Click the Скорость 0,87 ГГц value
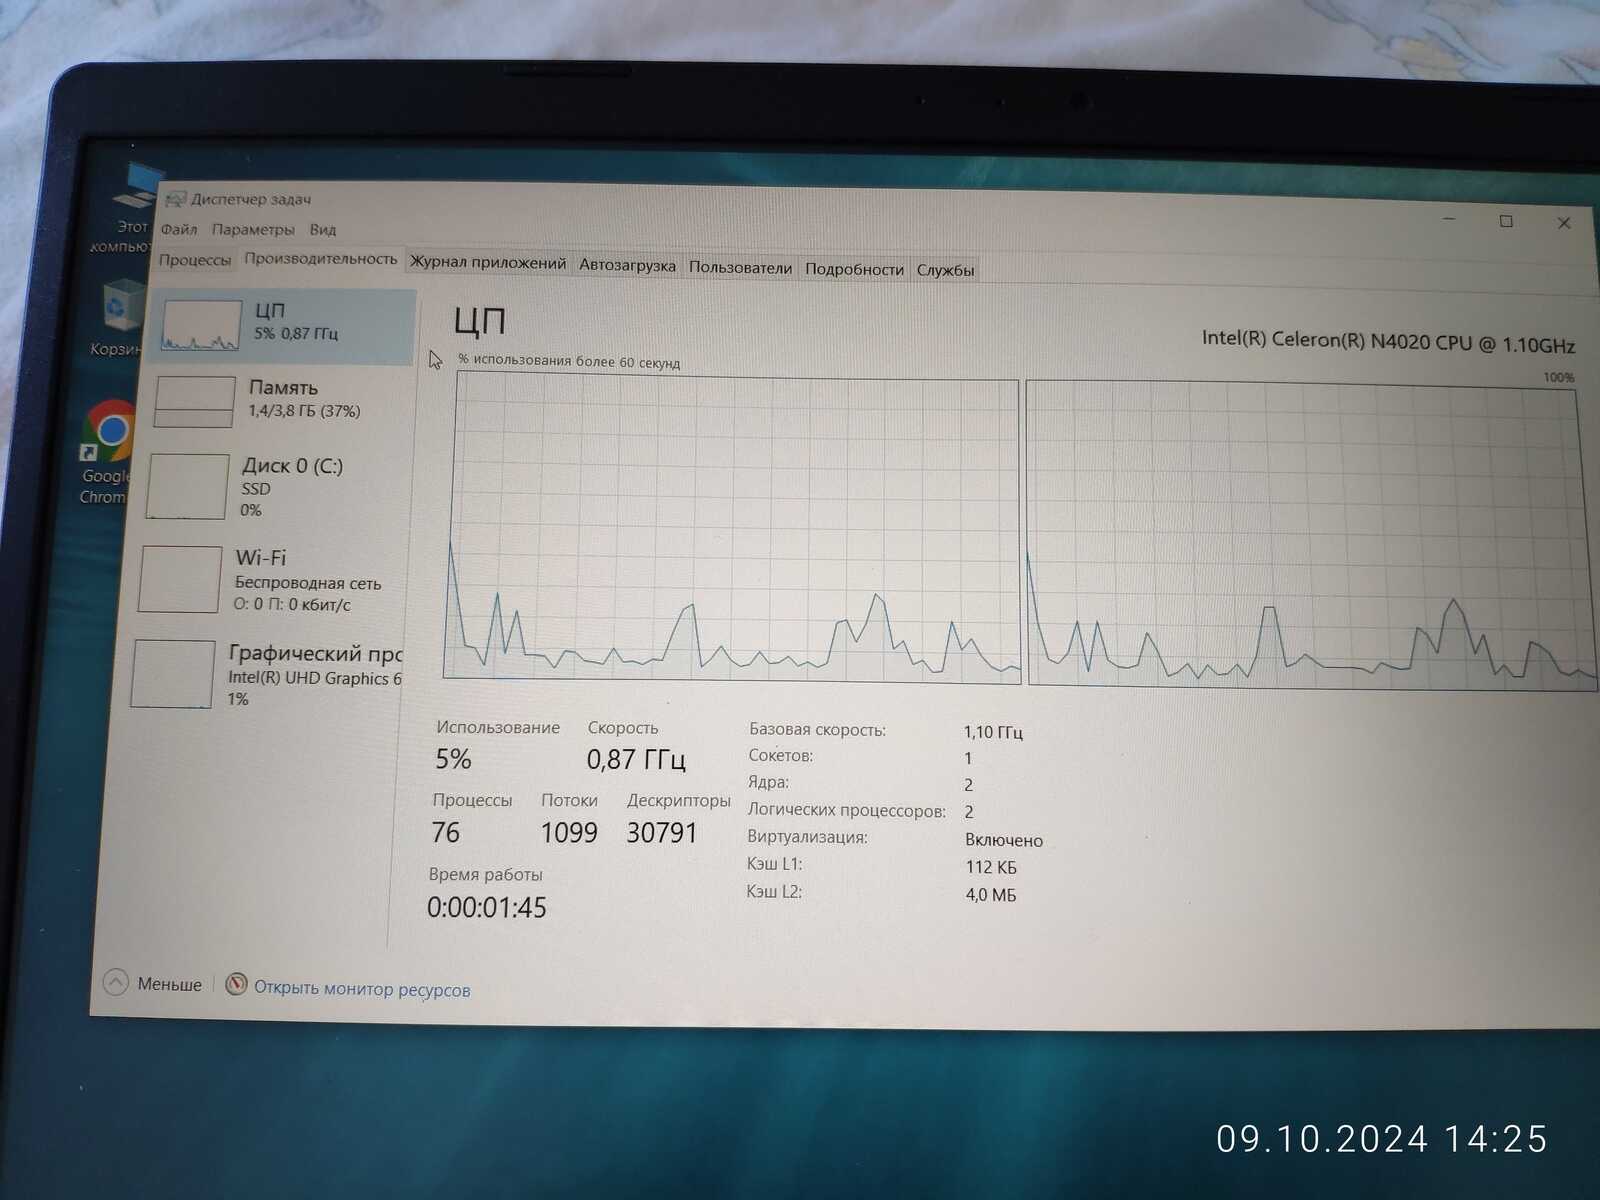The image size is (1600, 1200). [636, 760]
